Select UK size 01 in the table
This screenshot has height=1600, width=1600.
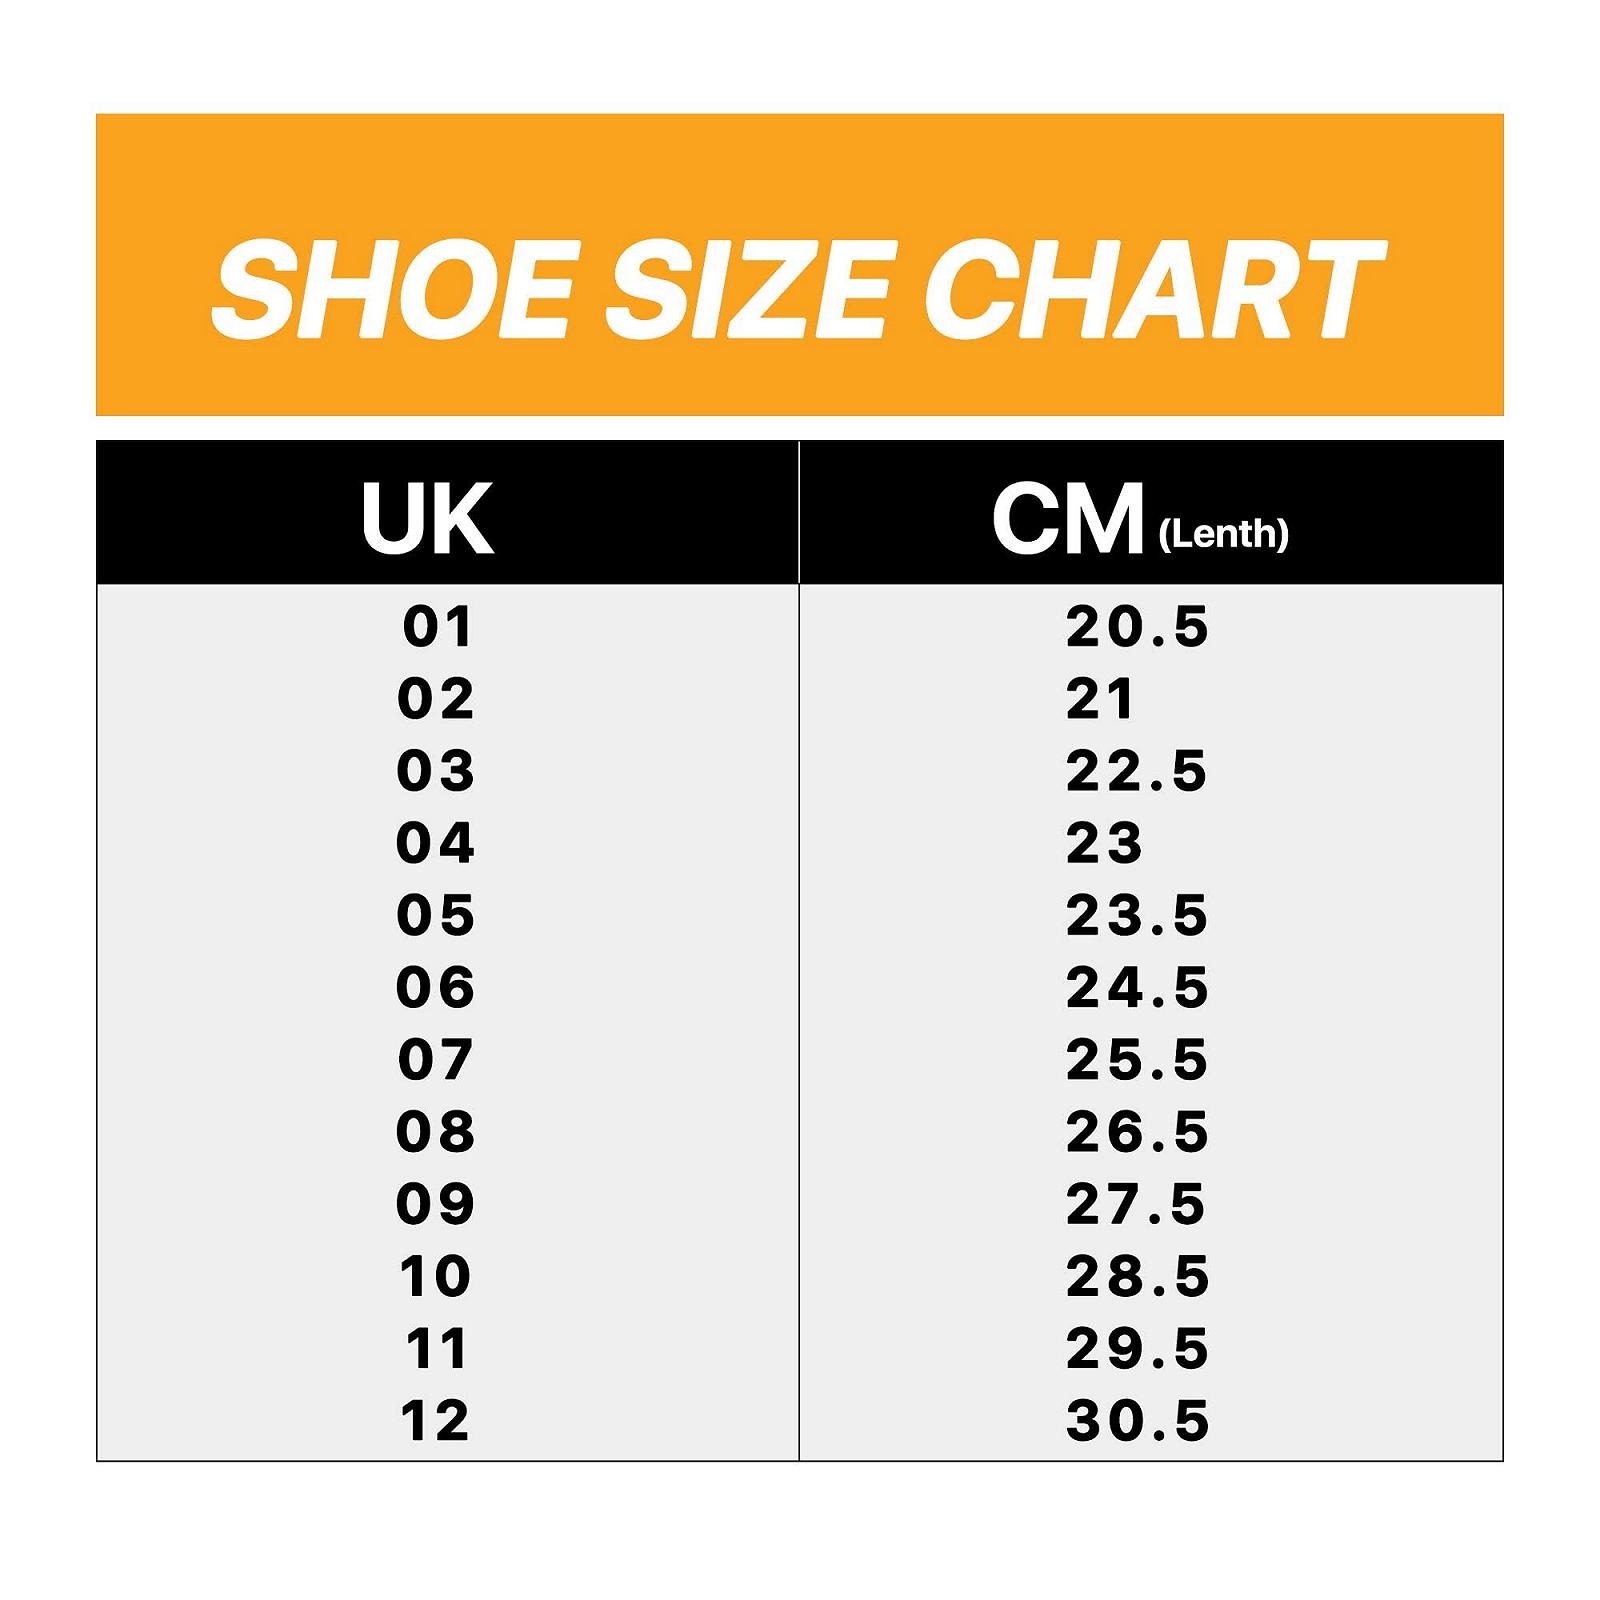[x=437, y=627]
